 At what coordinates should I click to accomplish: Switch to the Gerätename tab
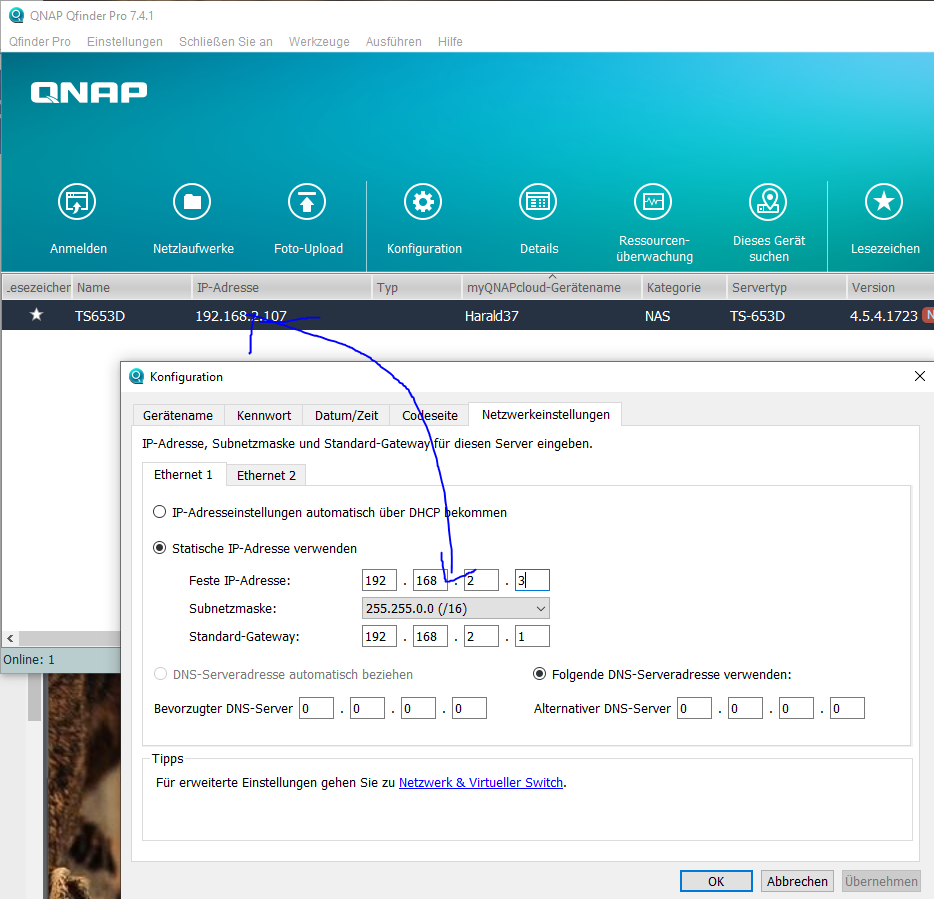coord(178,415)
